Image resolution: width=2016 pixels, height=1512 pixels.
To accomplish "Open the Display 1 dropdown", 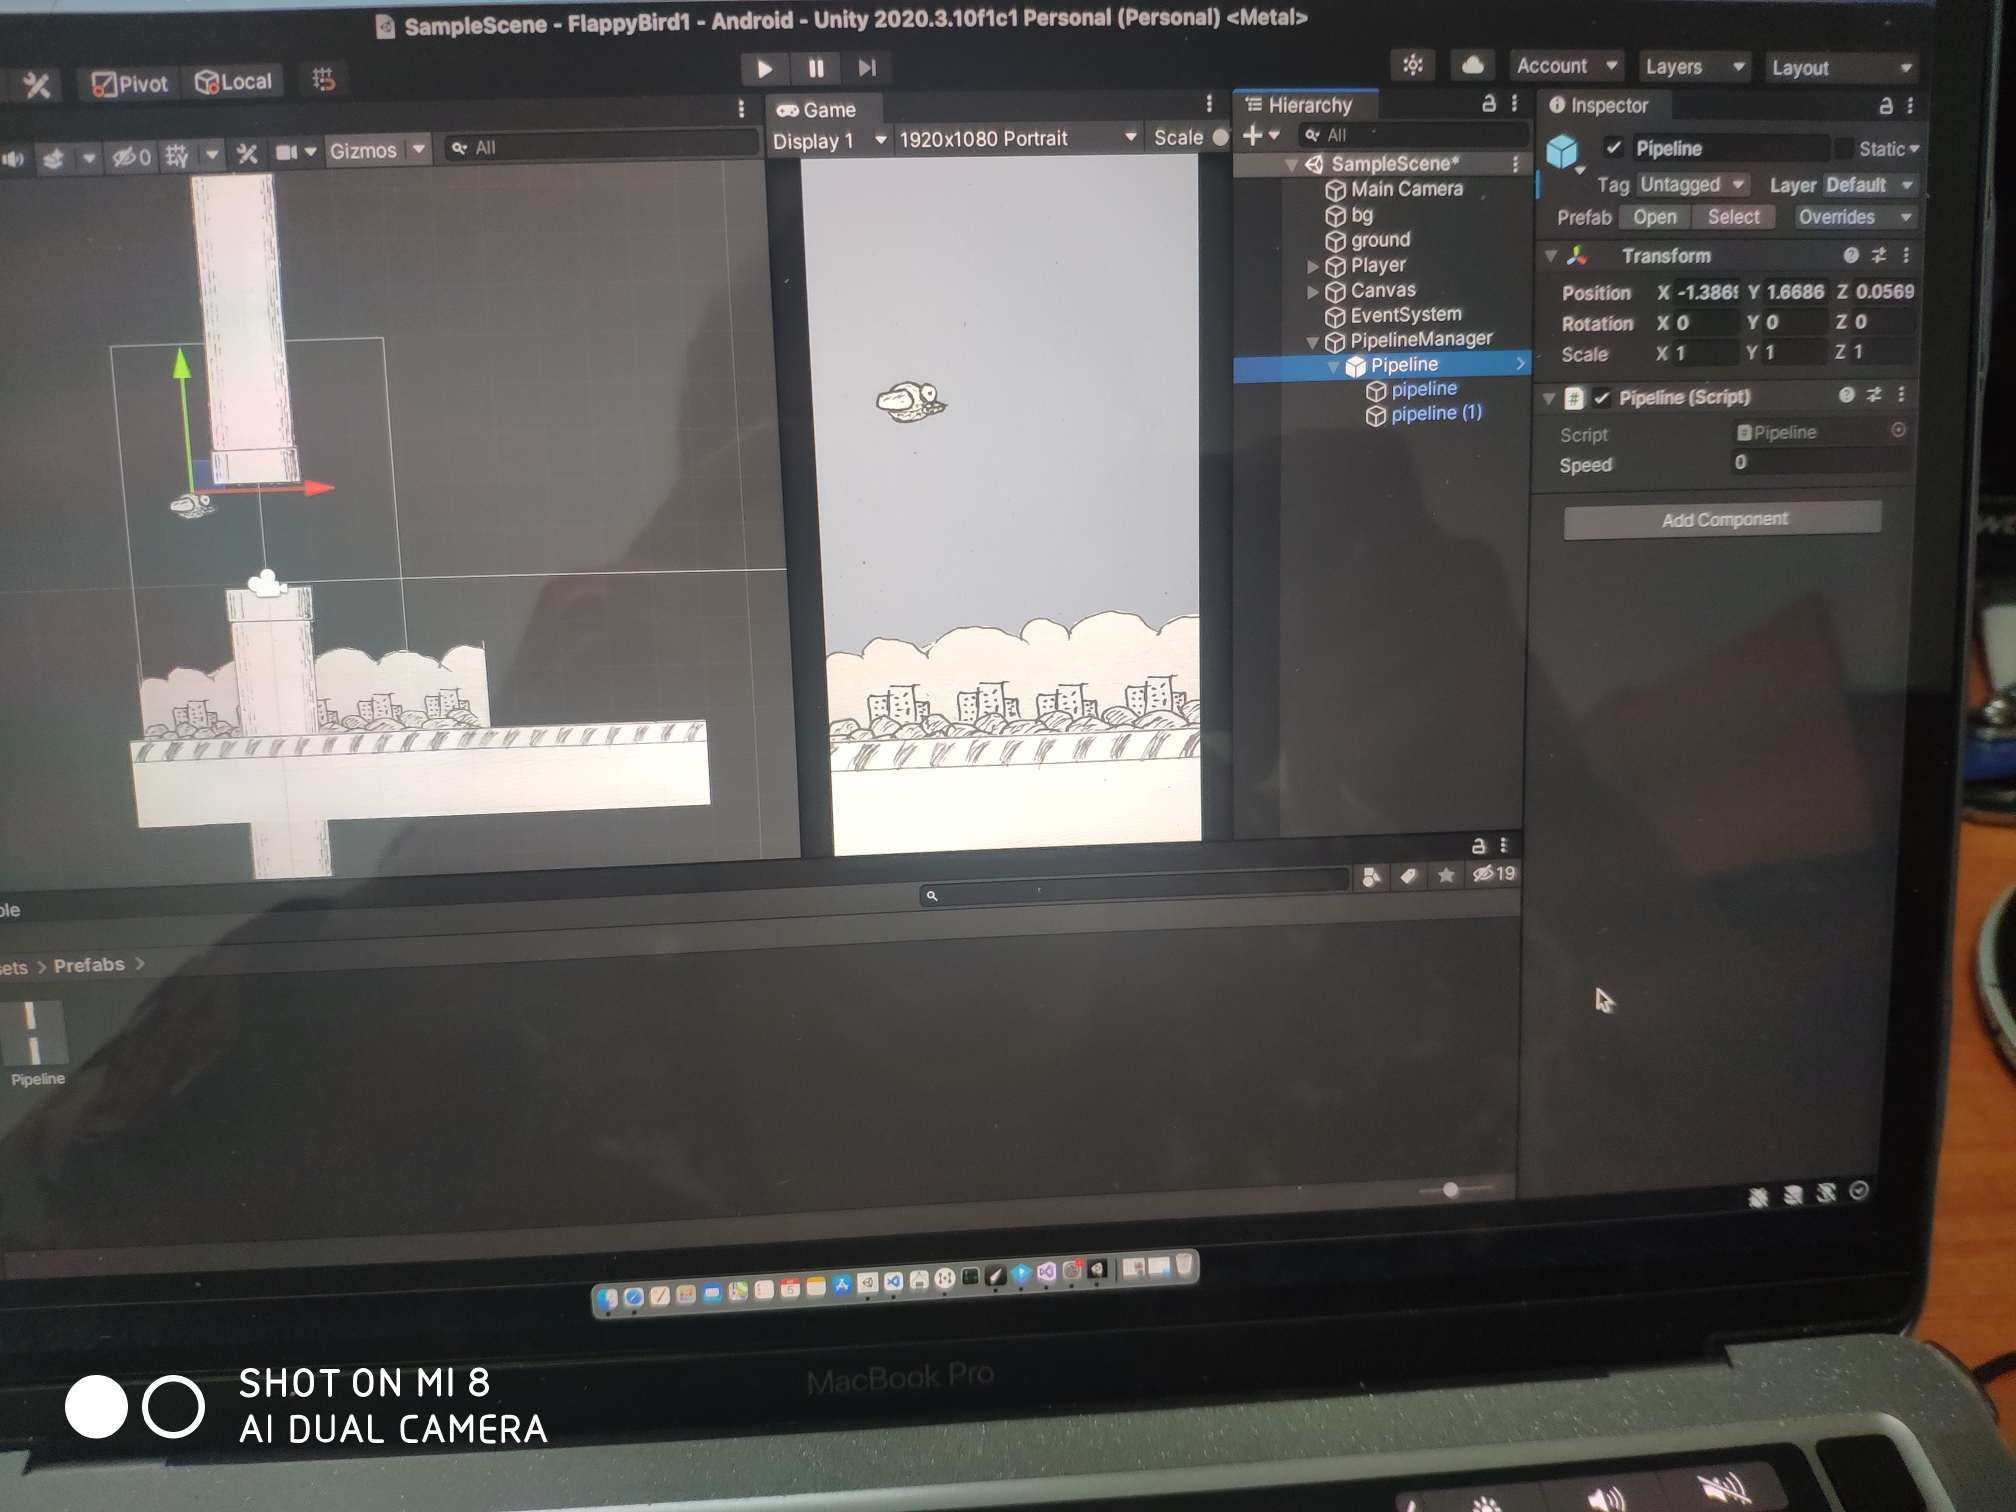I will [829, 141].
